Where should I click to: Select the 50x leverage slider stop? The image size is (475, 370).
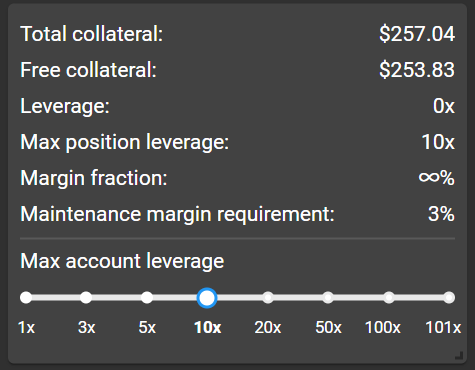coord(328,297)
